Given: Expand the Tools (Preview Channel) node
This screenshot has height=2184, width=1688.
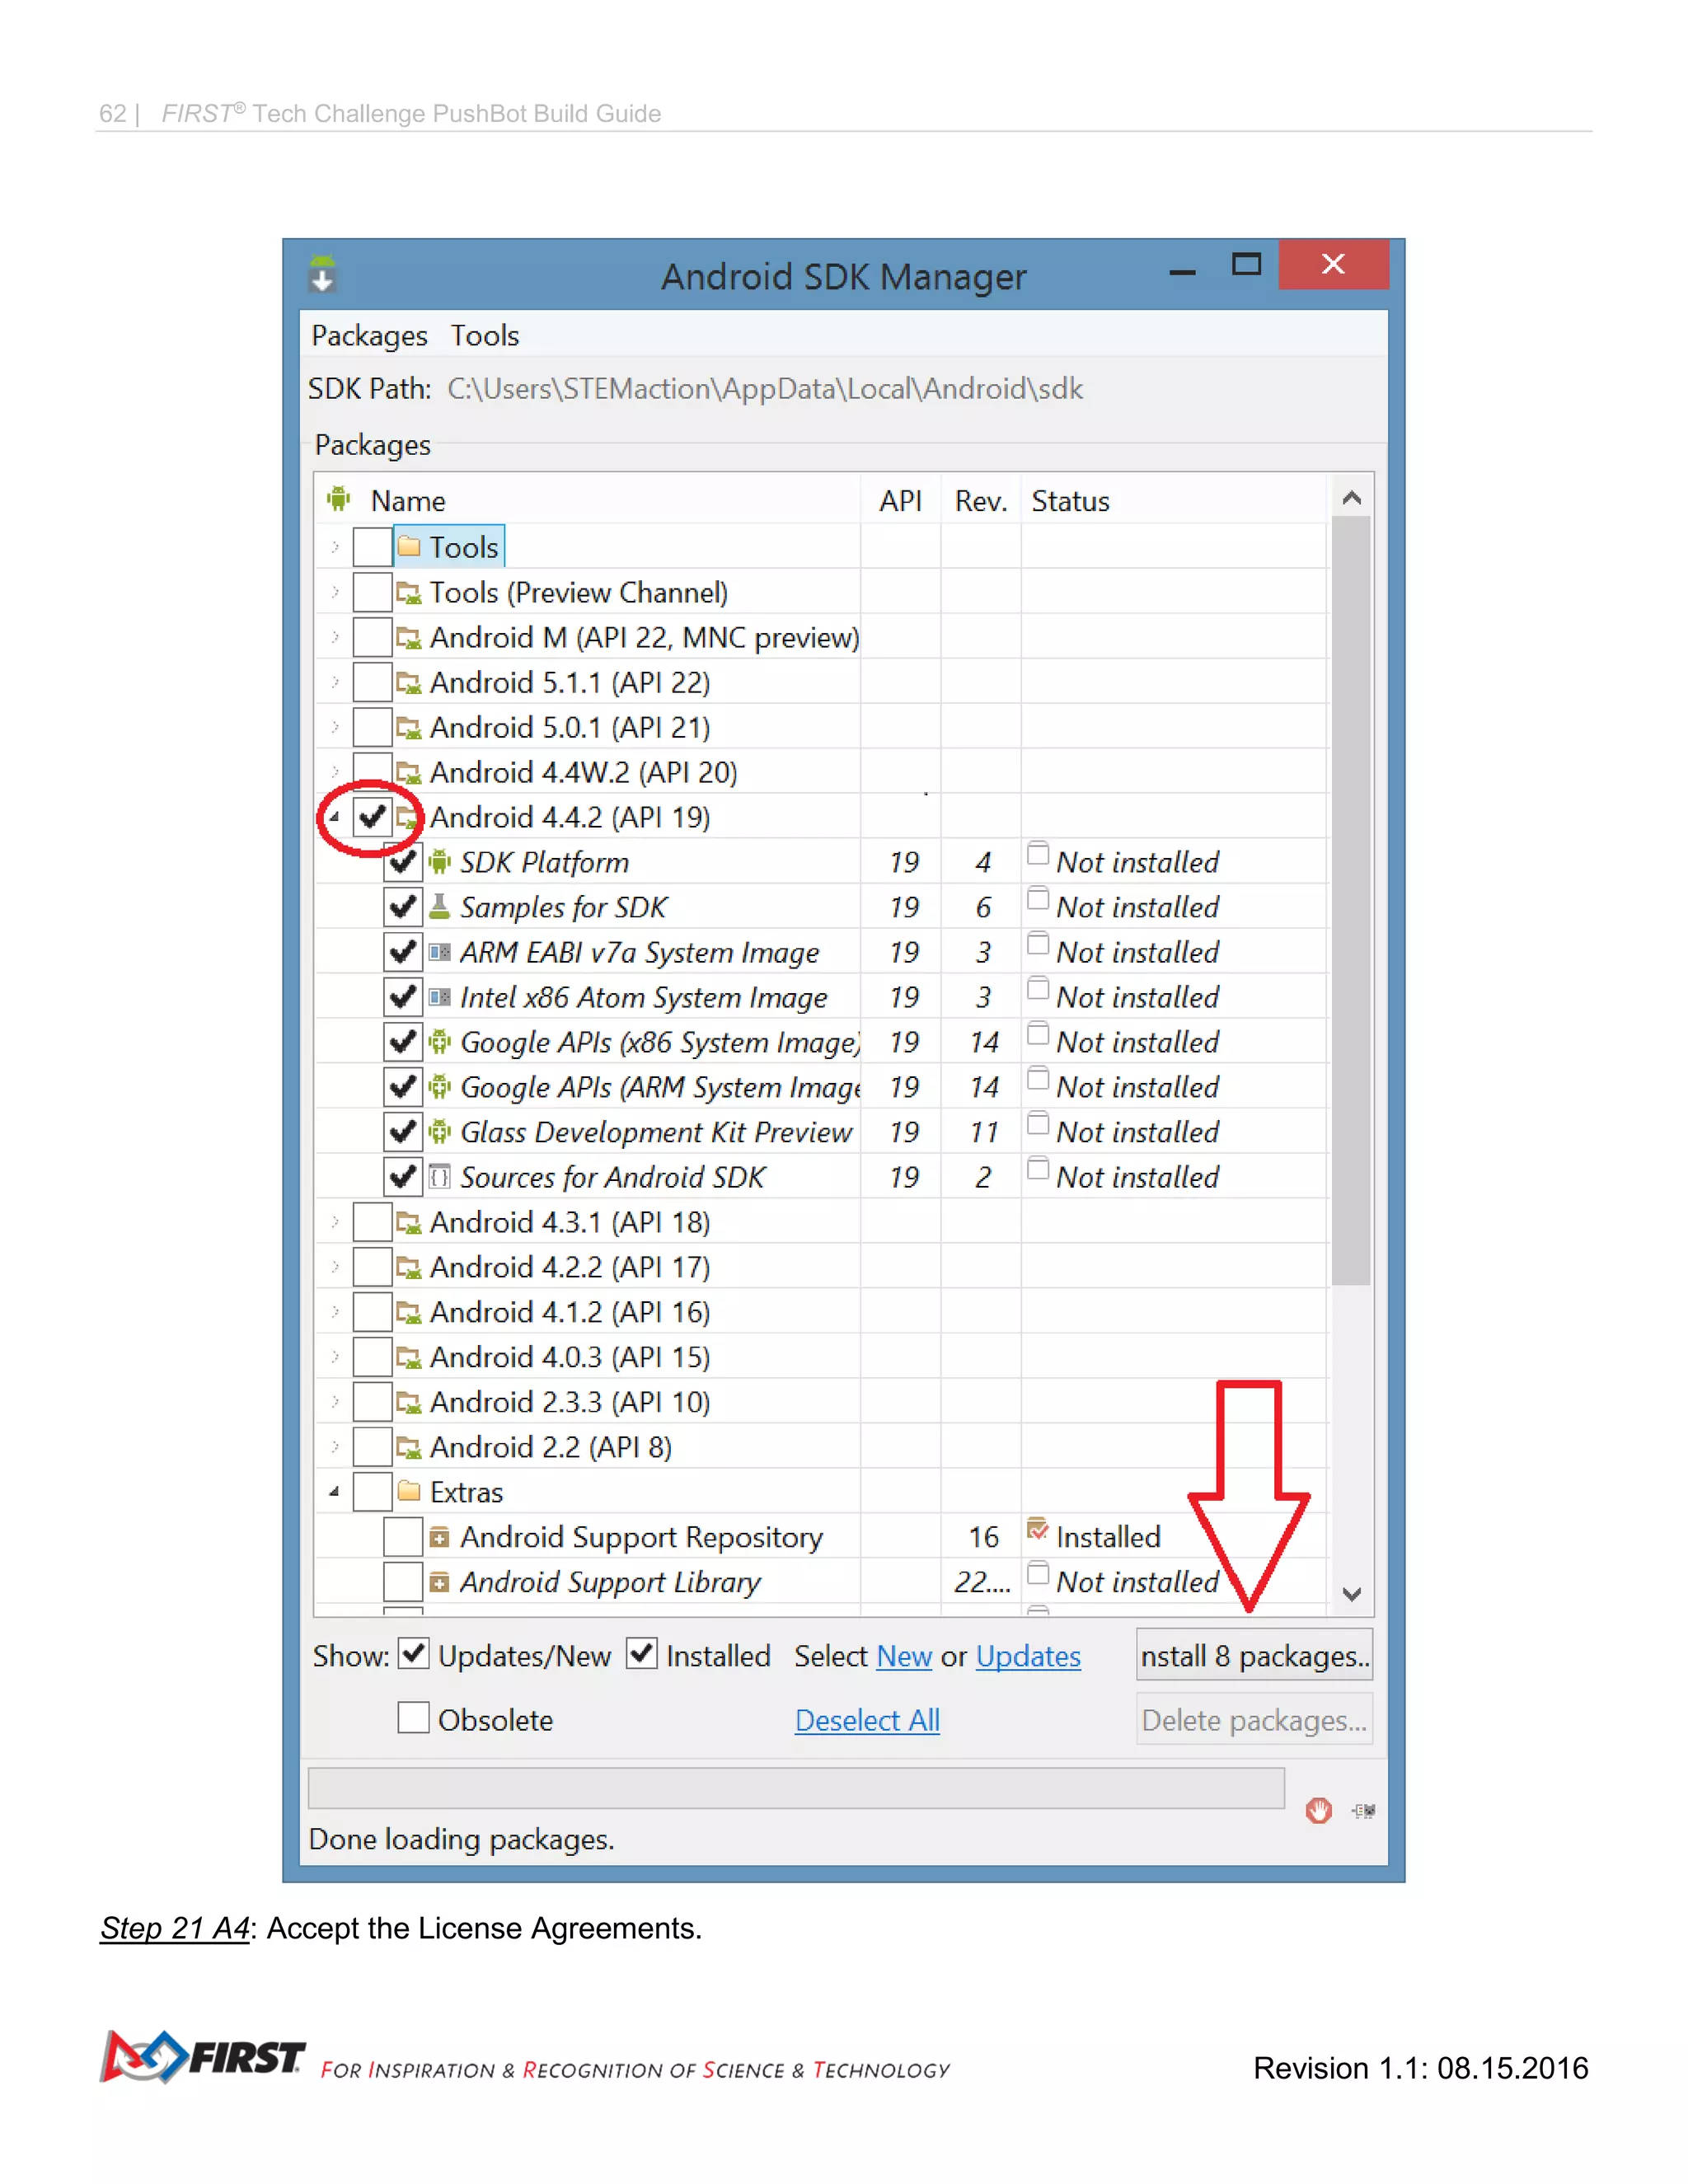Looking at the screenshot, I should coord(335,592).
